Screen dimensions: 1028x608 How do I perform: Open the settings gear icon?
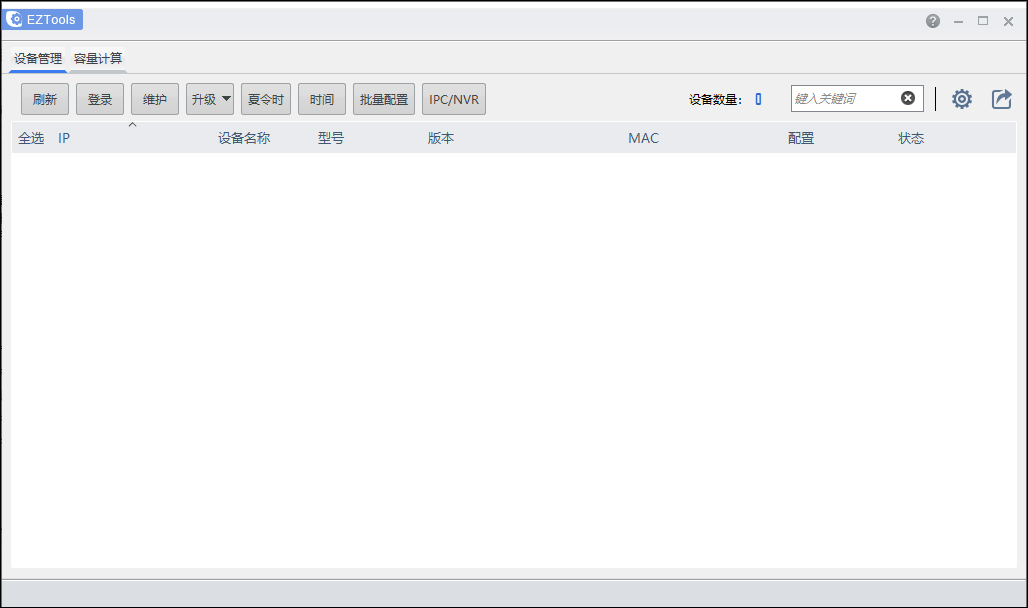click(x=961, y=99)
